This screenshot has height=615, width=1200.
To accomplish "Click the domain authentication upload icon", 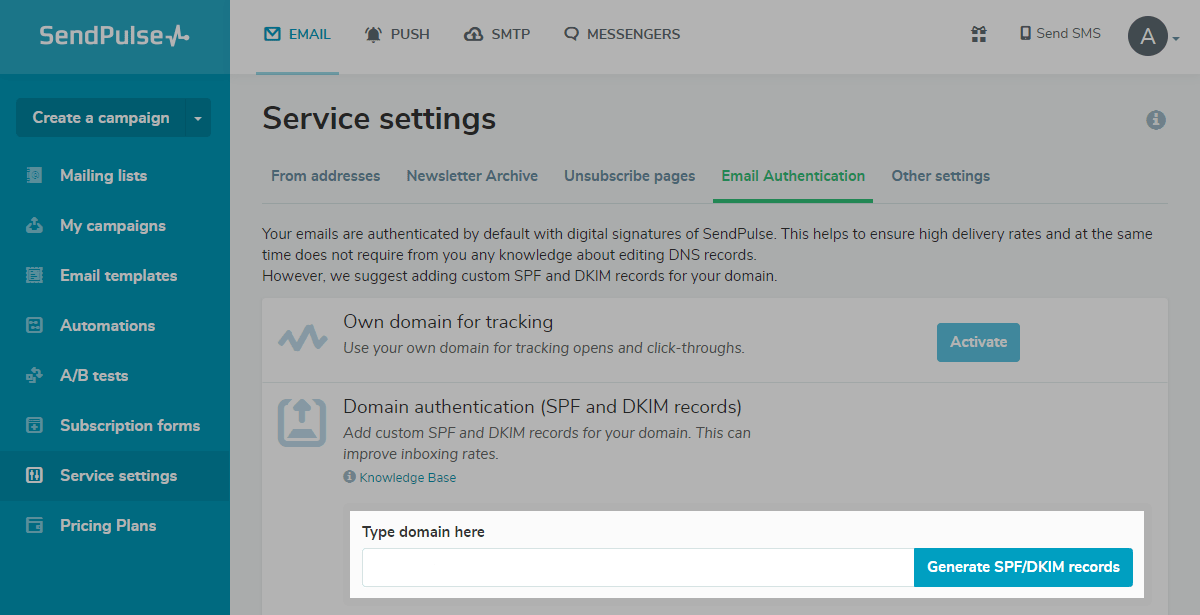I will pyautogui.click(x=302, y=422).
